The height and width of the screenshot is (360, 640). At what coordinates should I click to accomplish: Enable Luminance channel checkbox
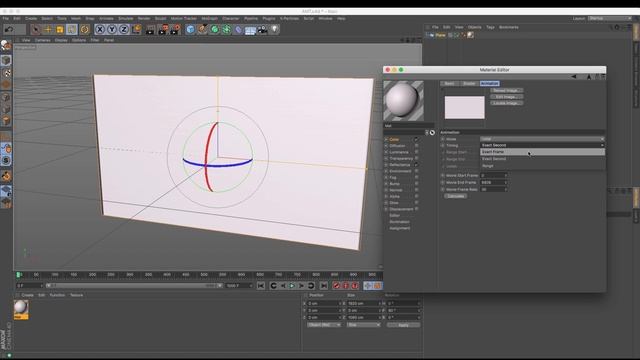[x=416, y=152]
